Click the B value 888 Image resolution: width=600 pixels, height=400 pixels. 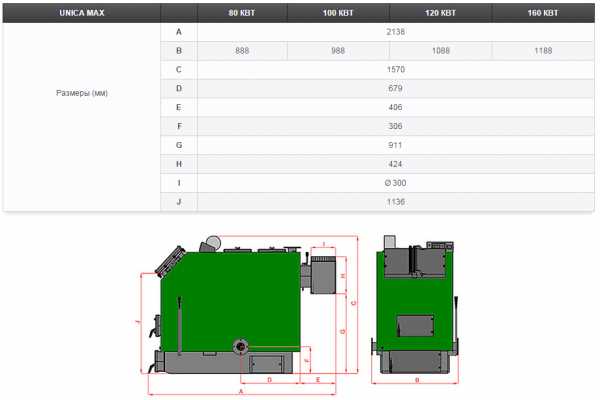(242, 51)
